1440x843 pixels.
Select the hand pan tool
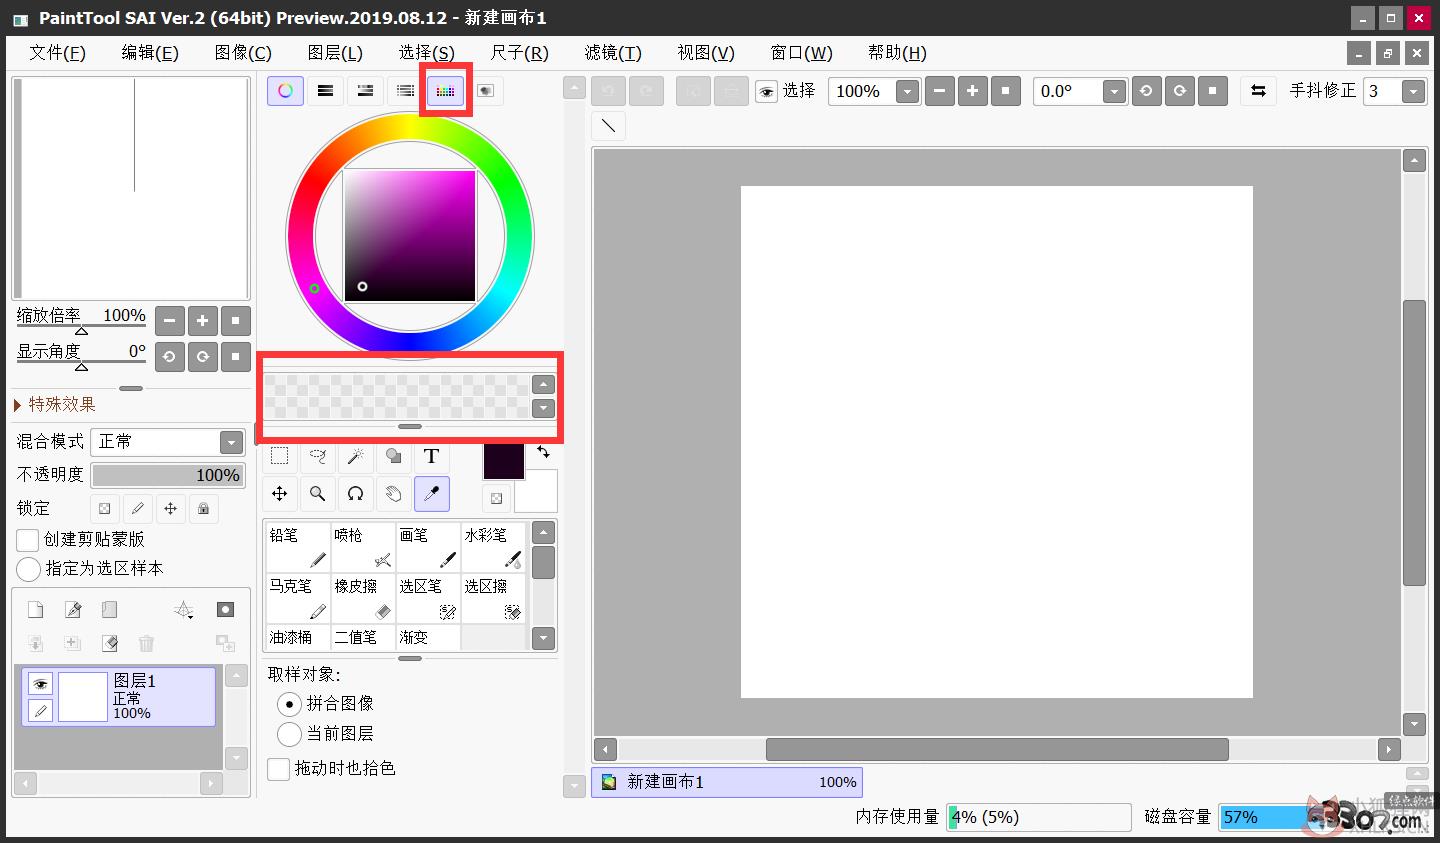(393, 493)
